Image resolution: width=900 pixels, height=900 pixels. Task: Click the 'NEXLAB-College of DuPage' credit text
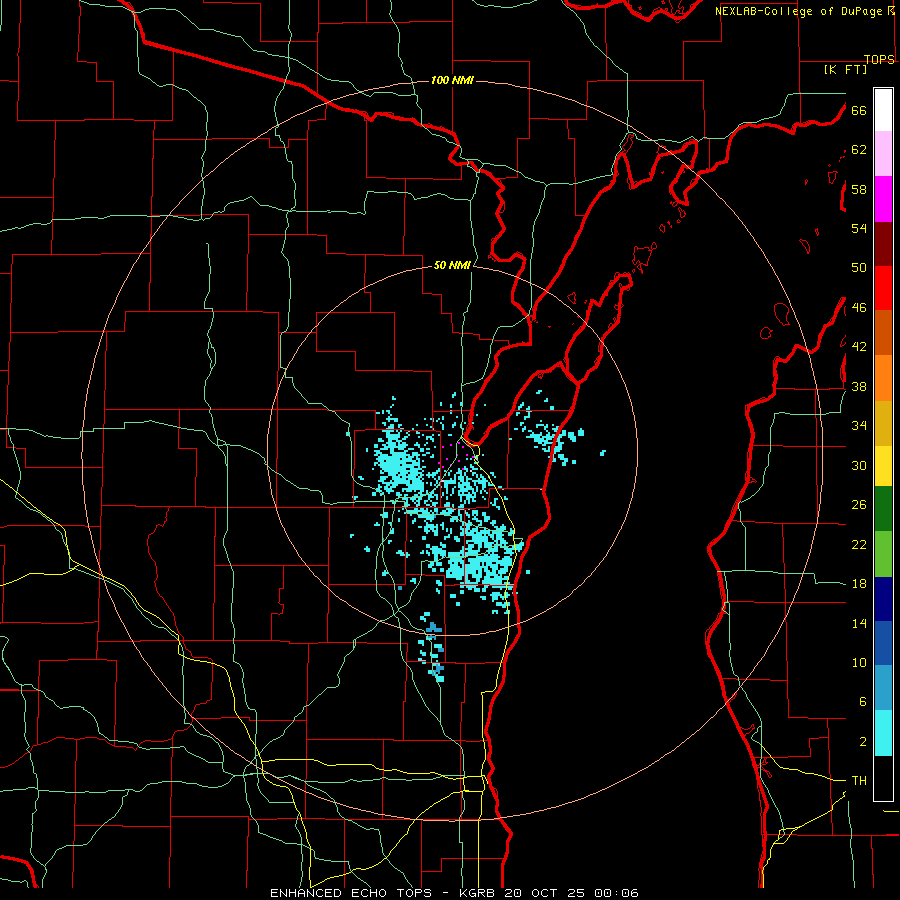[x=798, y=11]
